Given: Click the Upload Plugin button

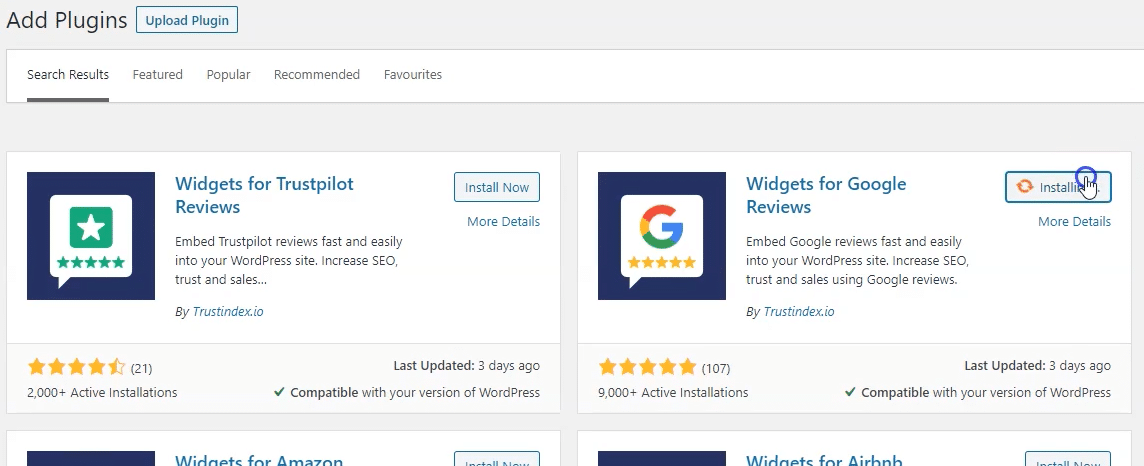Looking at the screenshot, I should [187, 20].
